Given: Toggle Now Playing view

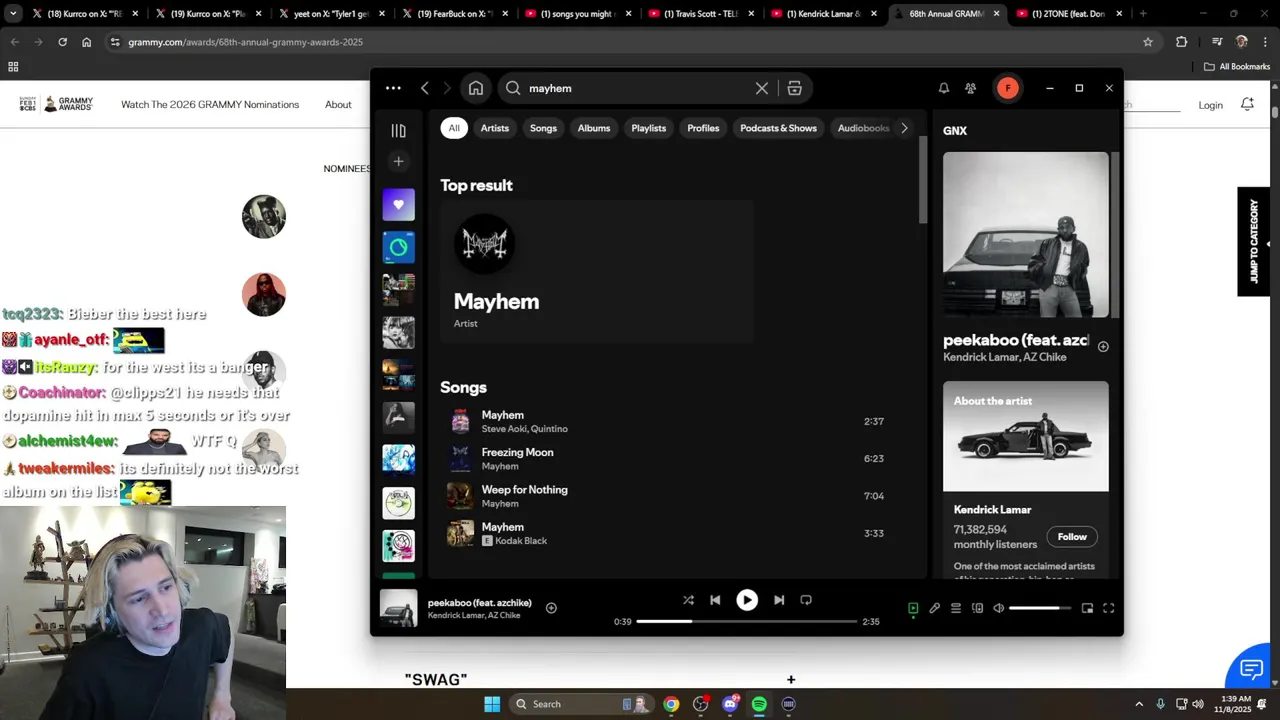Looking at the screenshot, I should click(x=913, y=608).
